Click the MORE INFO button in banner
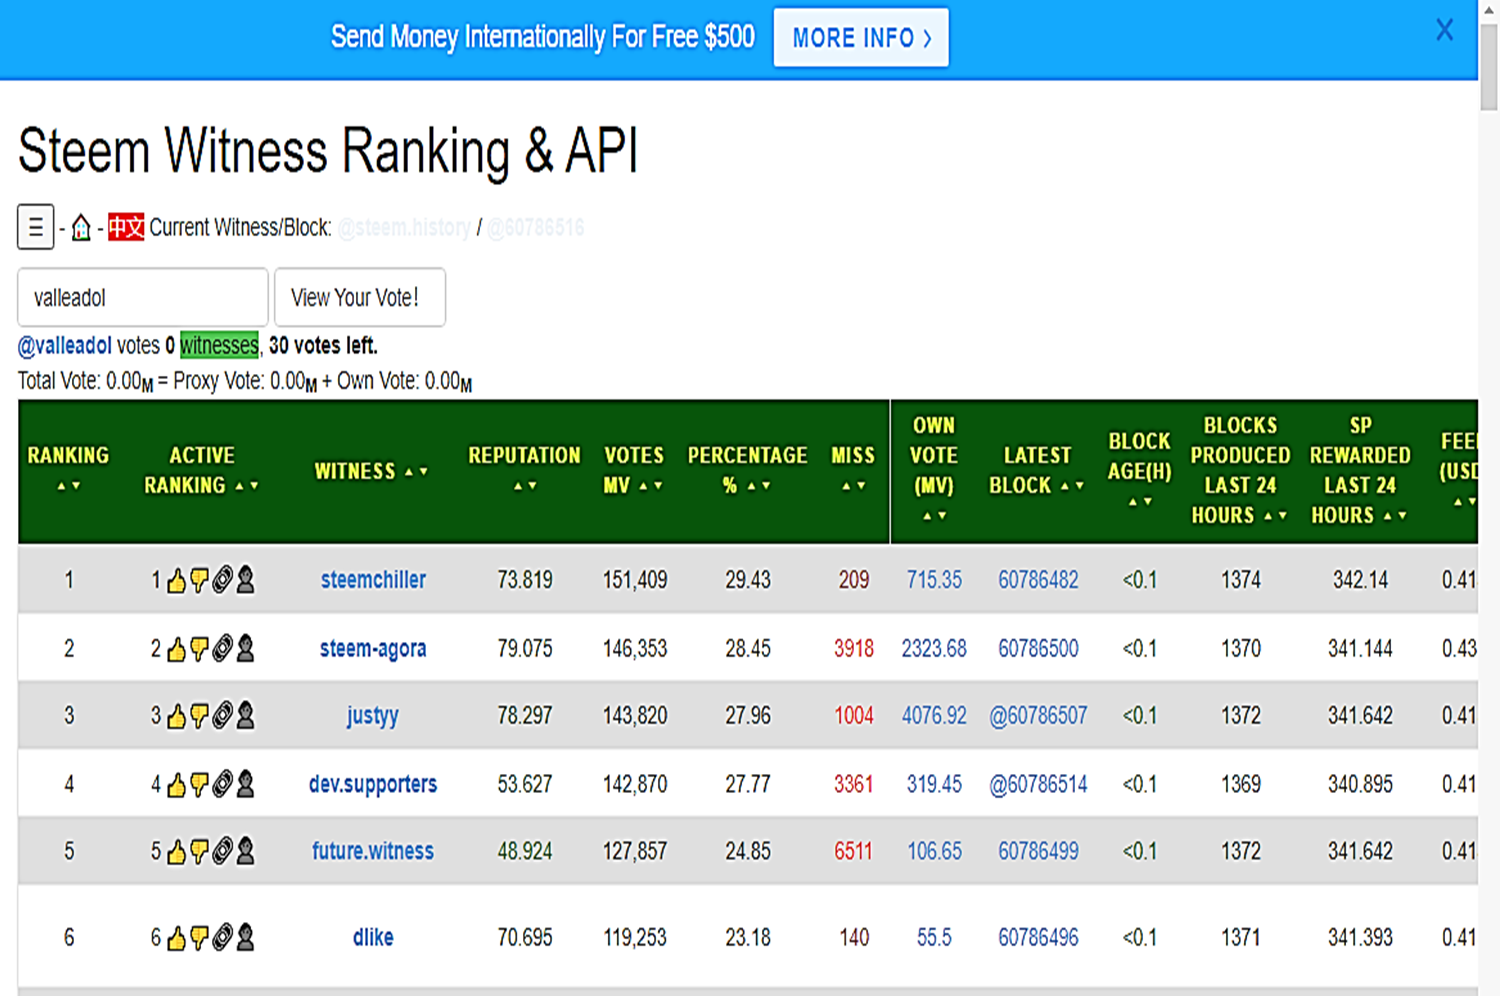 [x=861, y=38]
